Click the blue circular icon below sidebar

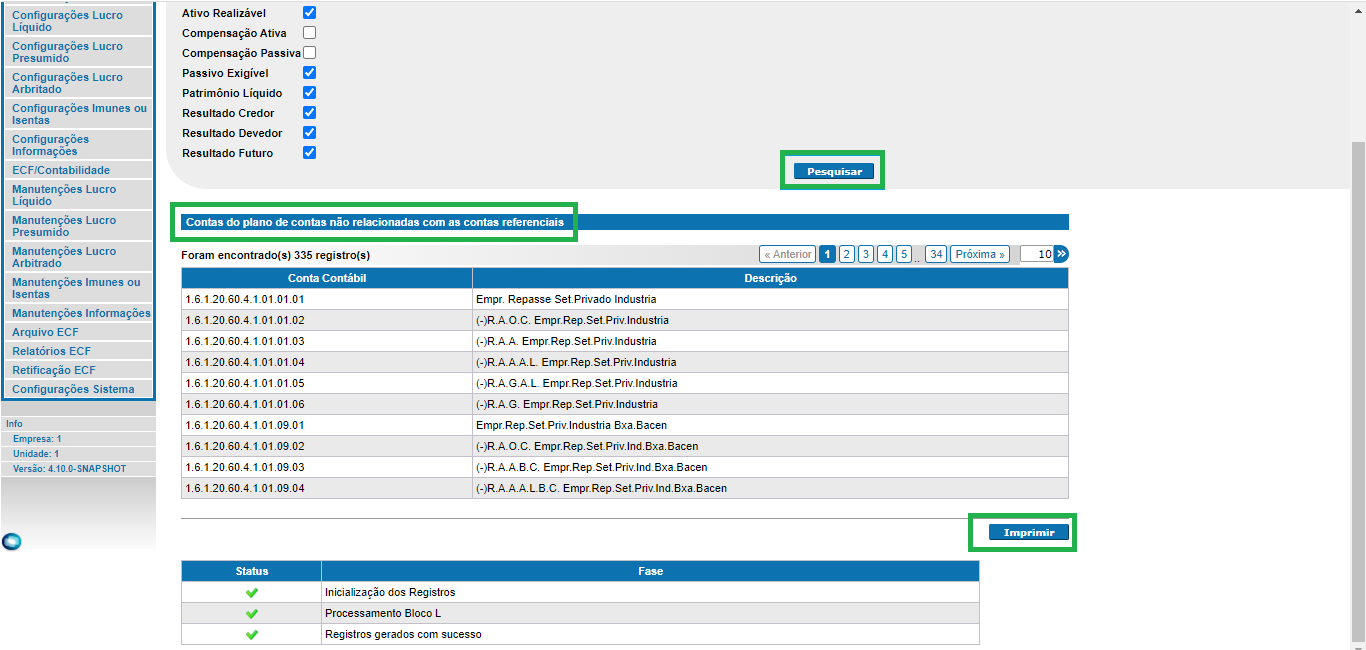click(12, 542)
